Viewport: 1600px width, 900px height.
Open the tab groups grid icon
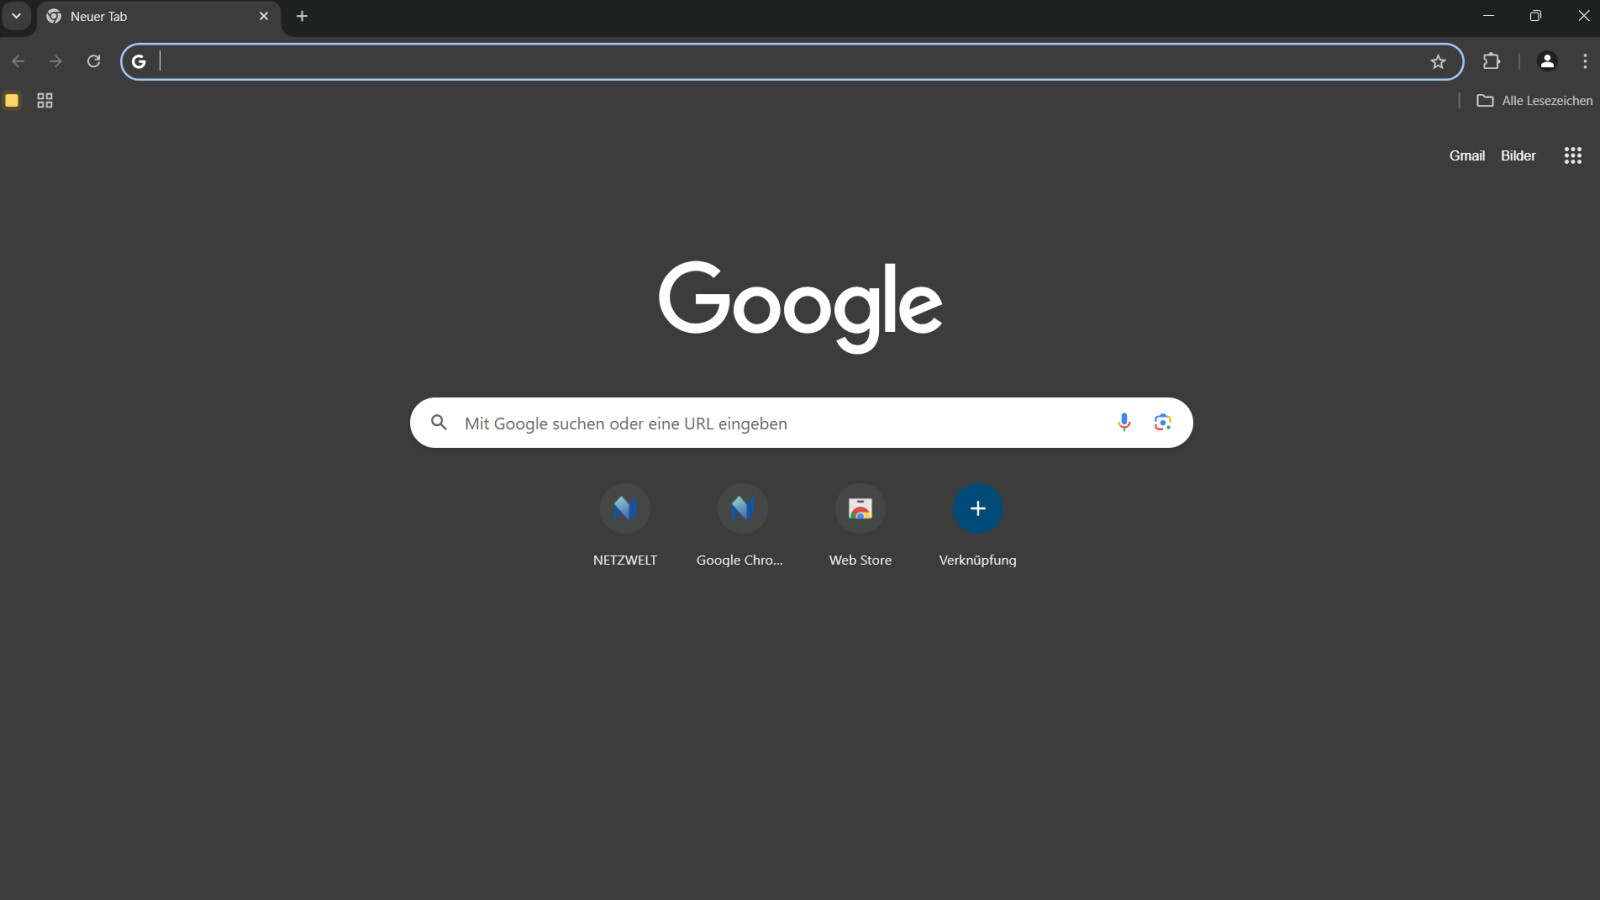tap(45, 100)
